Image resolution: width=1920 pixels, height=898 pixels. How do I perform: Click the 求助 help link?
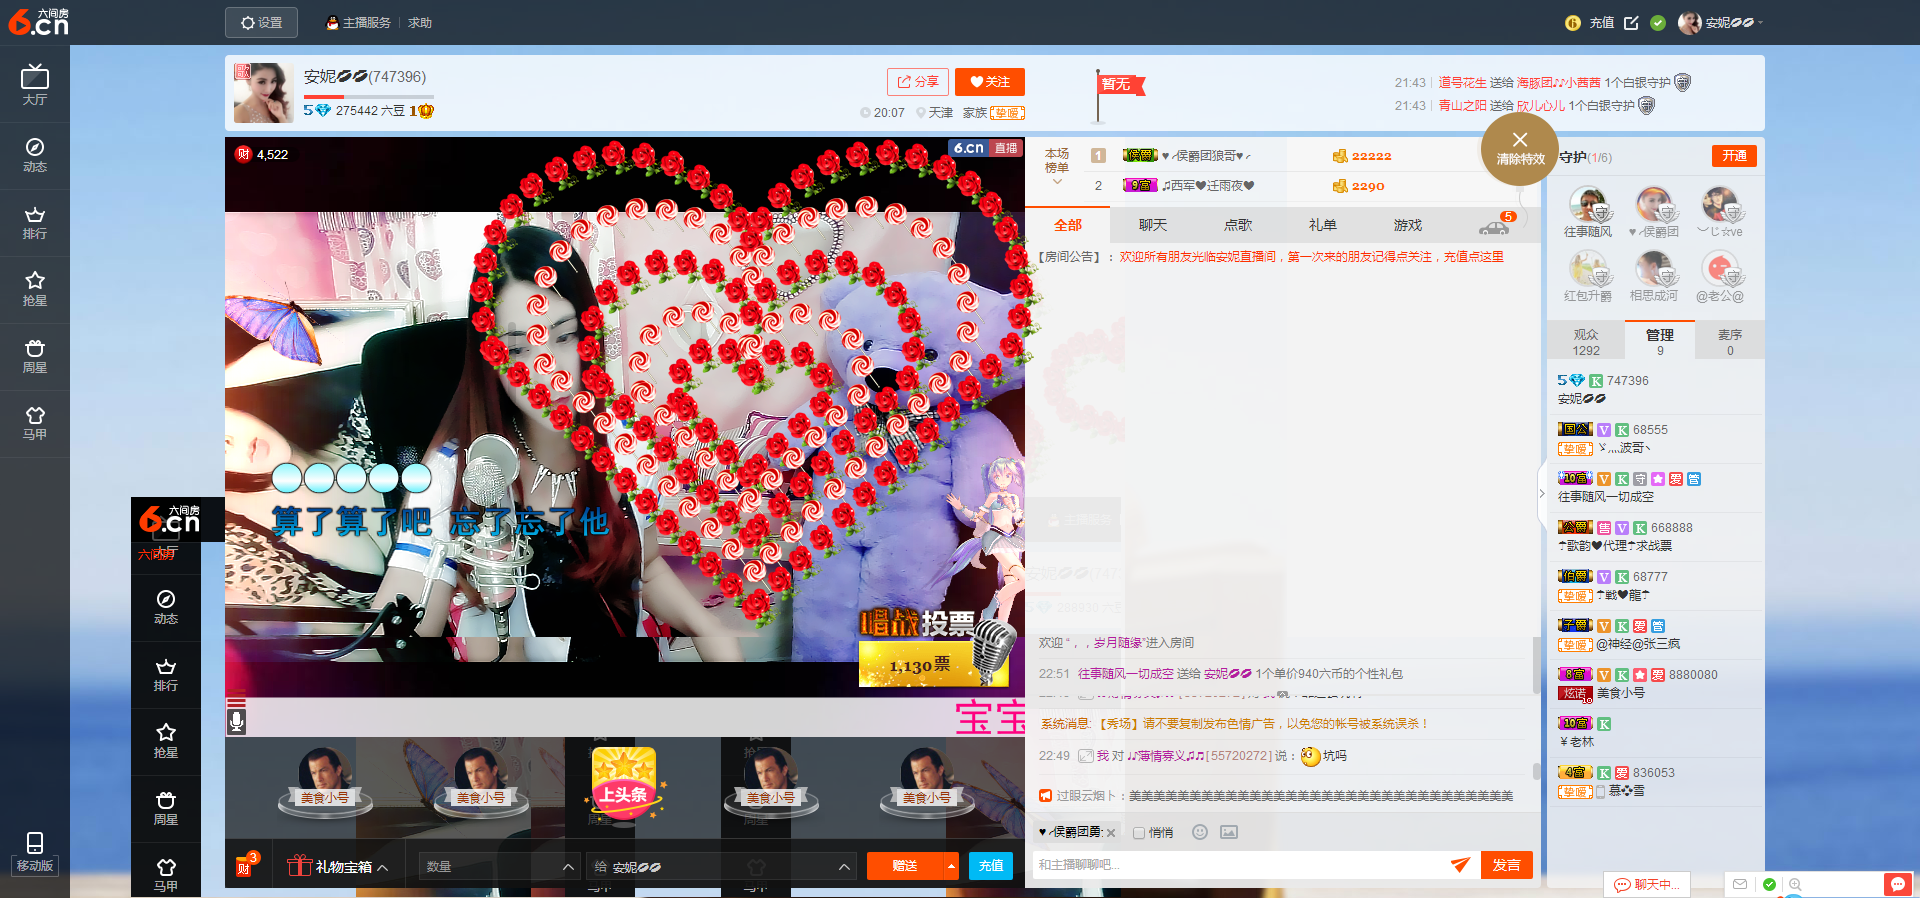[x=420, y=22]
